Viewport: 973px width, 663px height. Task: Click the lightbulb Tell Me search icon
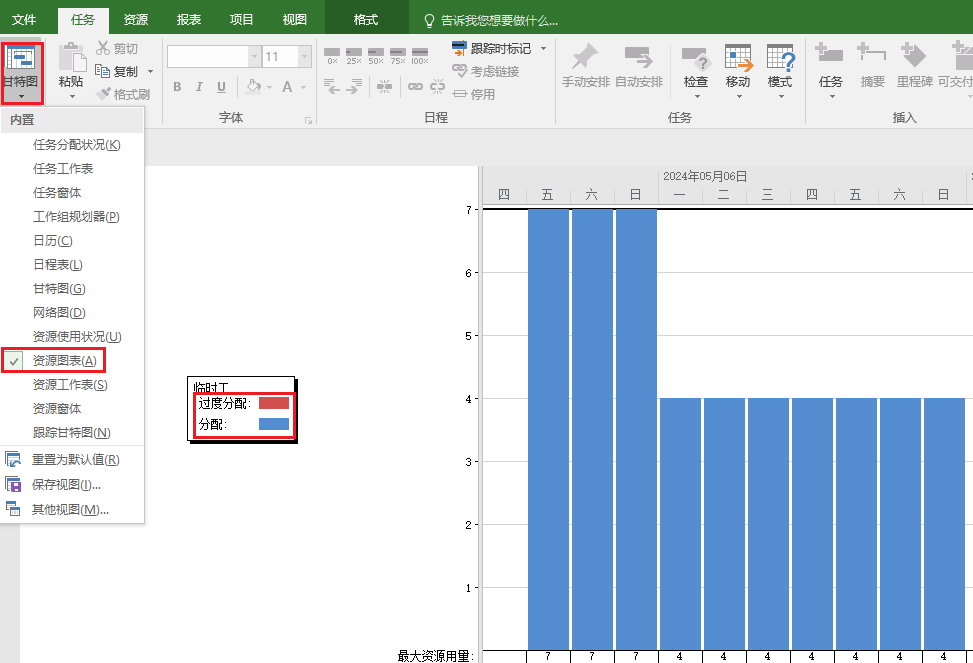[x=429, y=20]
